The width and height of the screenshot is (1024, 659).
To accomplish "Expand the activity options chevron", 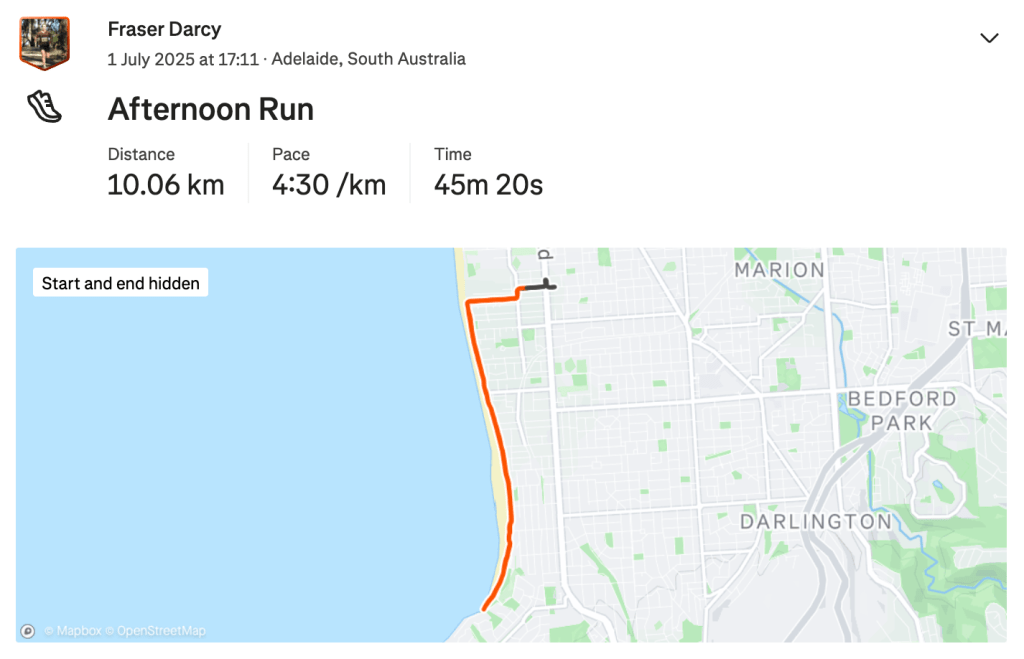I will [x=989, y=38].
